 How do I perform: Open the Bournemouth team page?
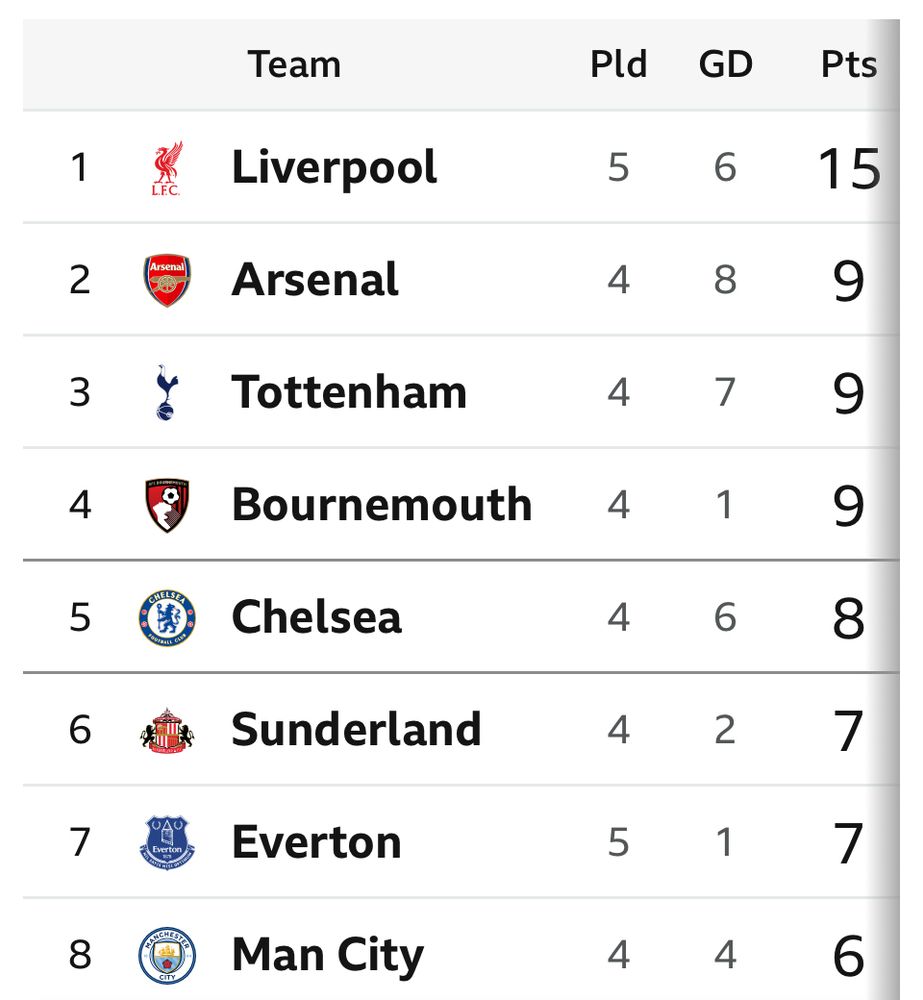click(381, 505)
